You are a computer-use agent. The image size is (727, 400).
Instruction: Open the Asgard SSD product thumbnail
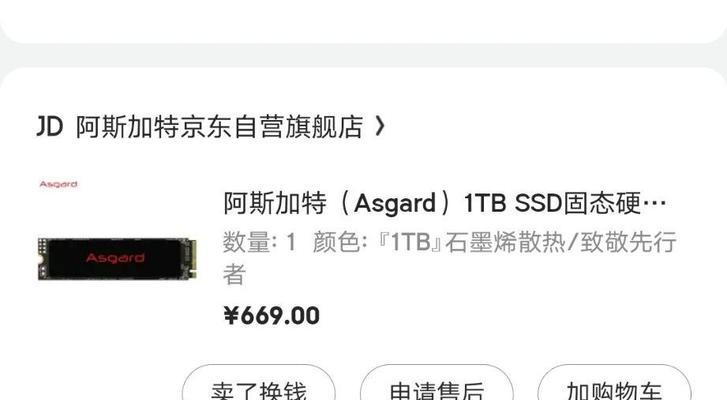click(x=117, y=259)
